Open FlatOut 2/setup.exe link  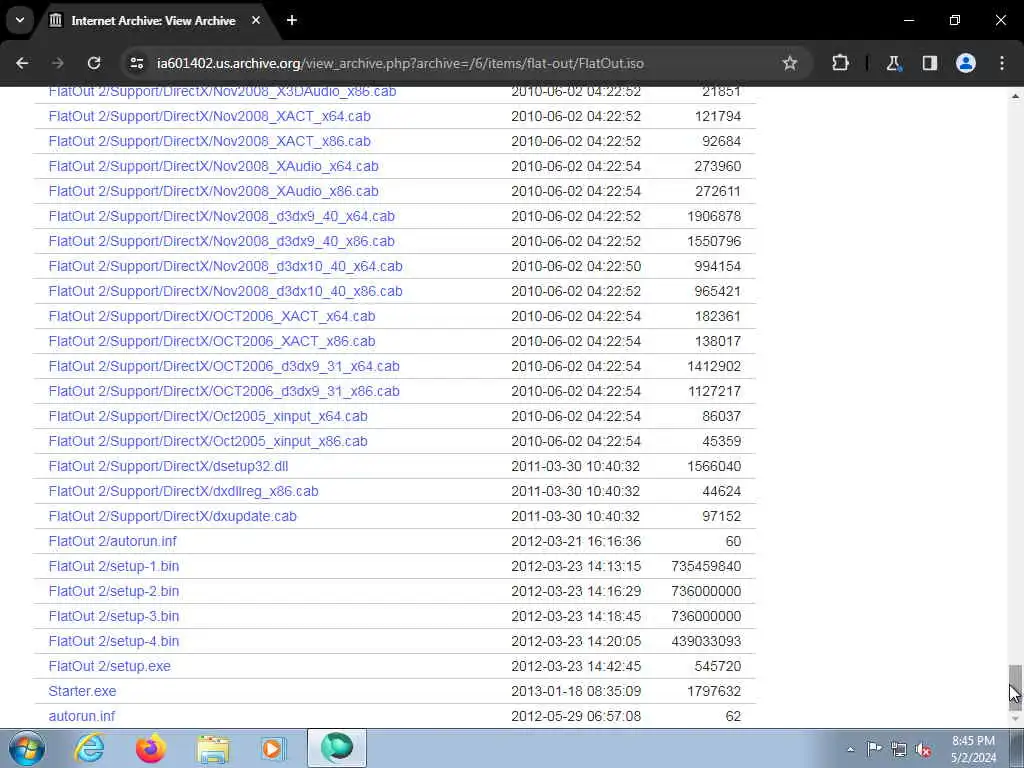(x=110, y=666)
